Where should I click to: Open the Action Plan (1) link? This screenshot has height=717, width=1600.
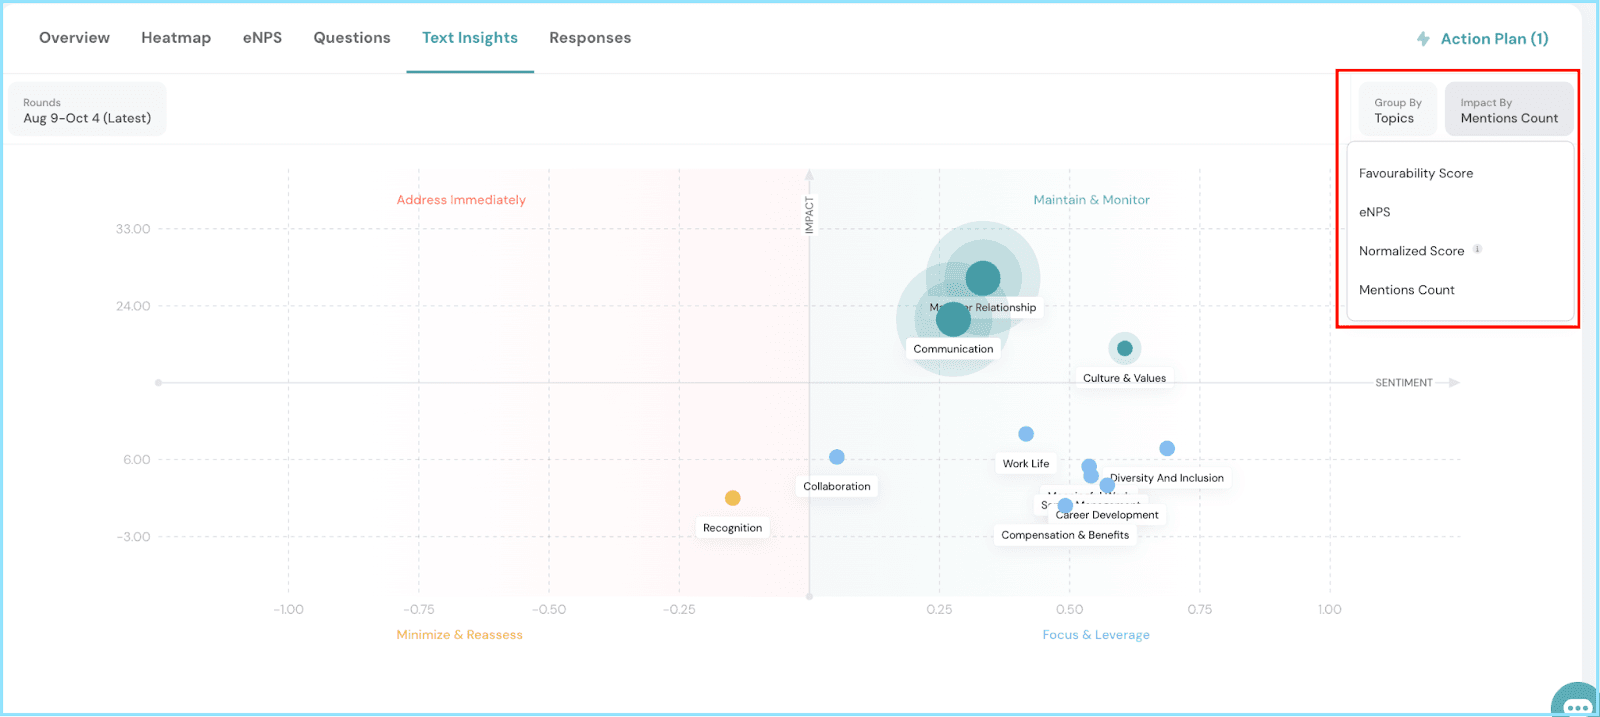coord(1494,39)
